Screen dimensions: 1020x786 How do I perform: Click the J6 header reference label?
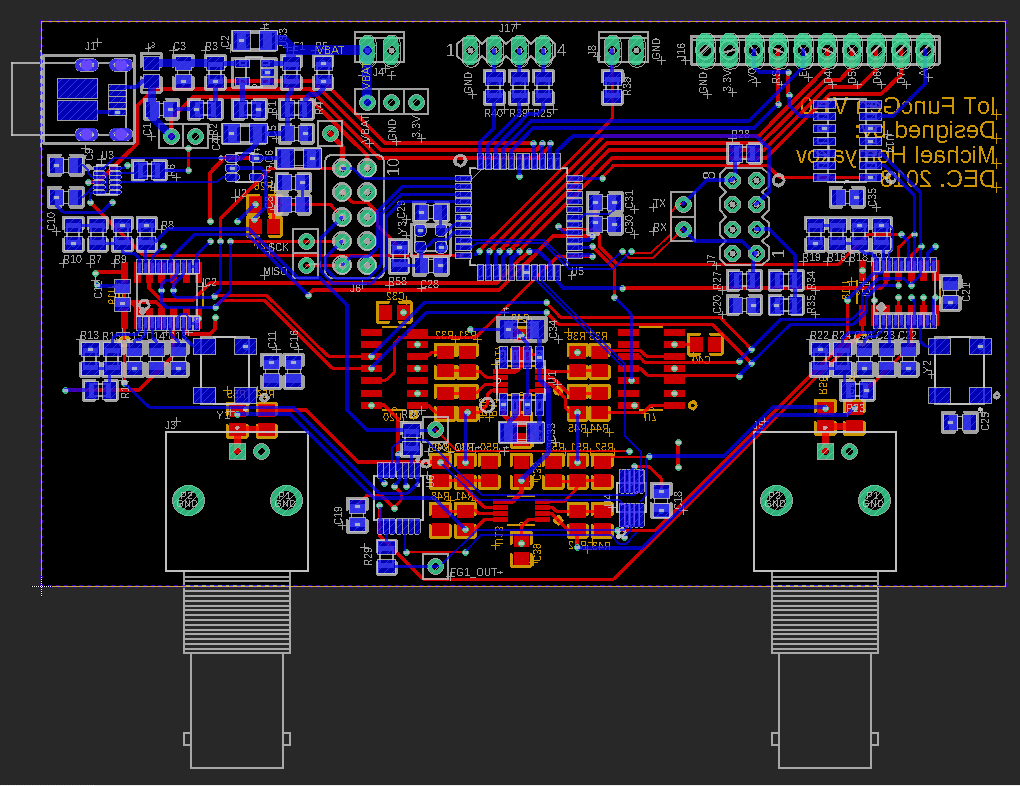tap(356, 287)
